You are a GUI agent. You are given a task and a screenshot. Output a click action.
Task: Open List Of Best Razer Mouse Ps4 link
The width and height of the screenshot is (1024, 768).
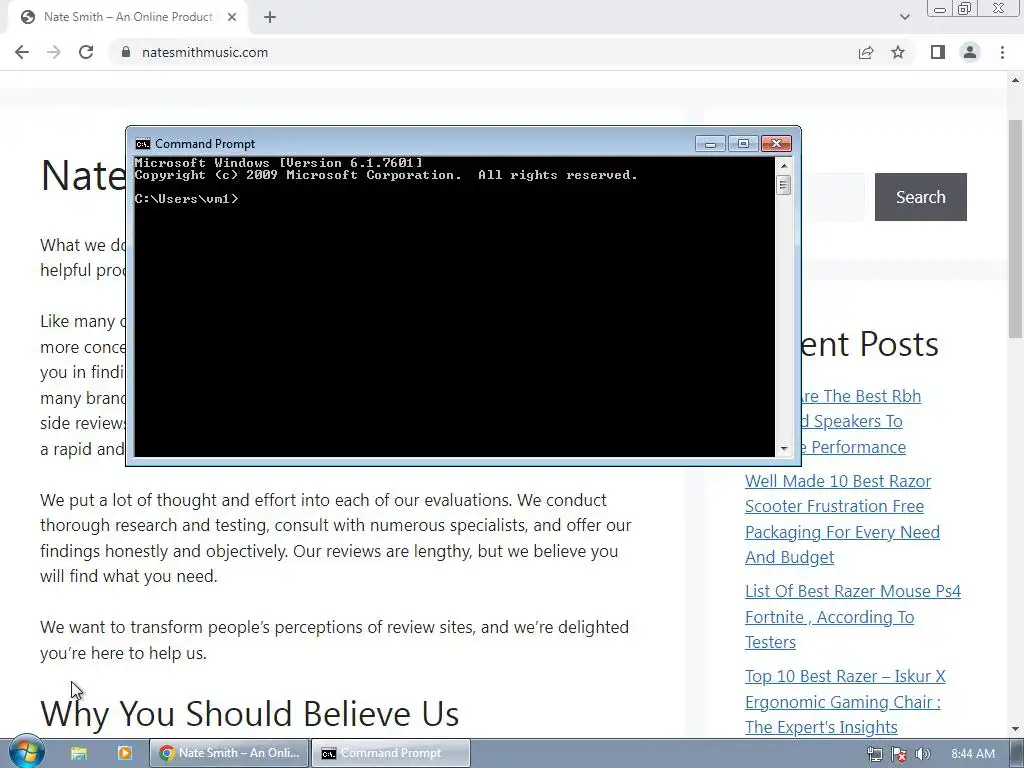coord(853,616)
